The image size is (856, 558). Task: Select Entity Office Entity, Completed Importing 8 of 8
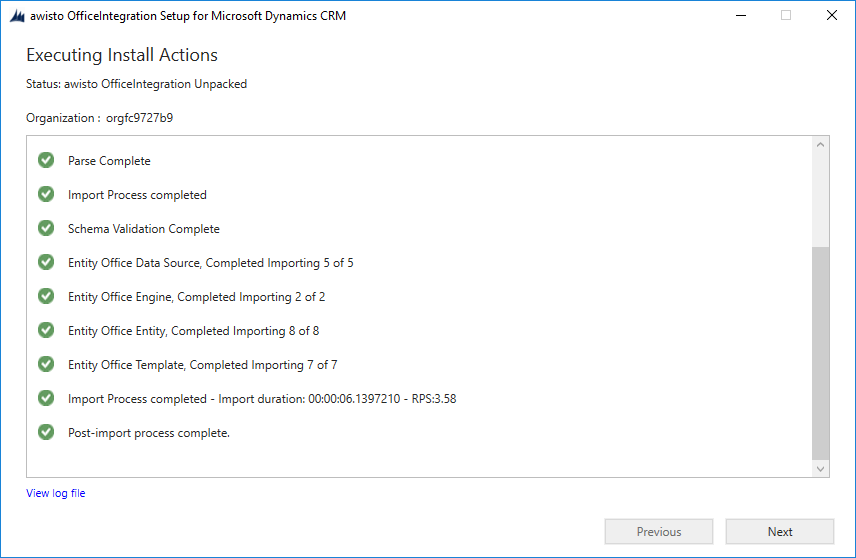pyautogui.click(x=193, y=331)
